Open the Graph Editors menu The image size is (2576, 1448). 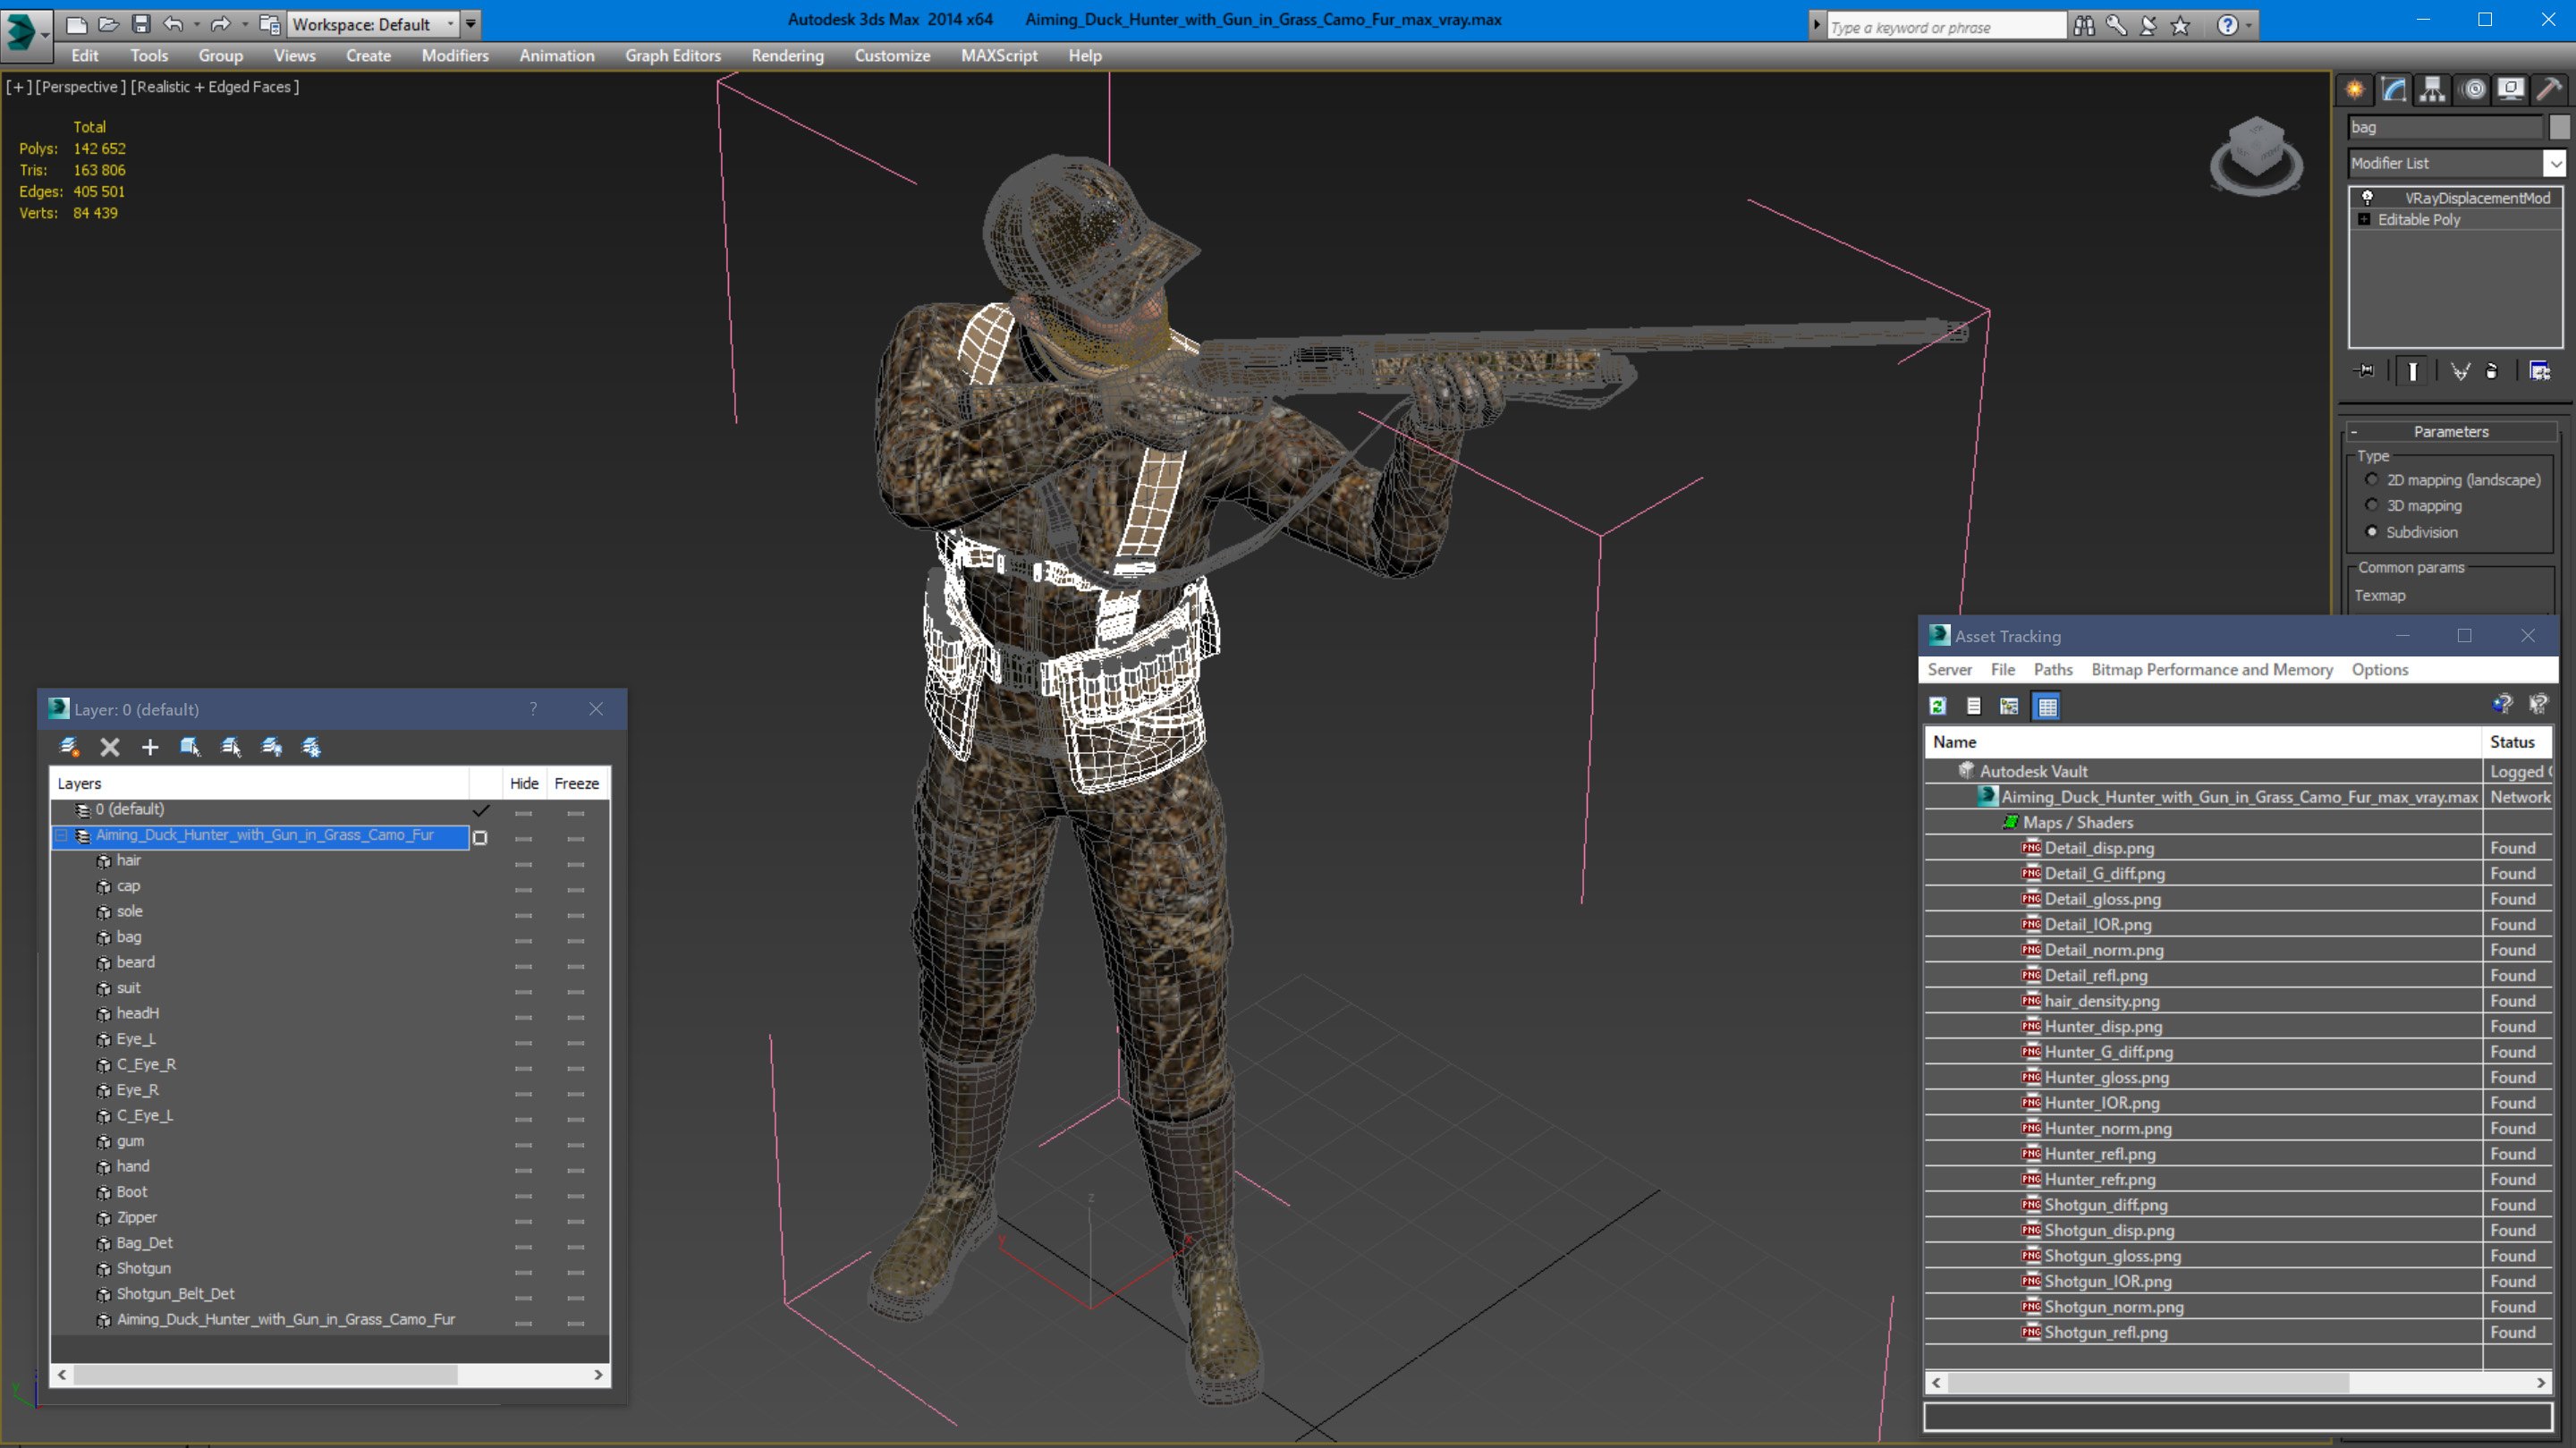point(671,55)
